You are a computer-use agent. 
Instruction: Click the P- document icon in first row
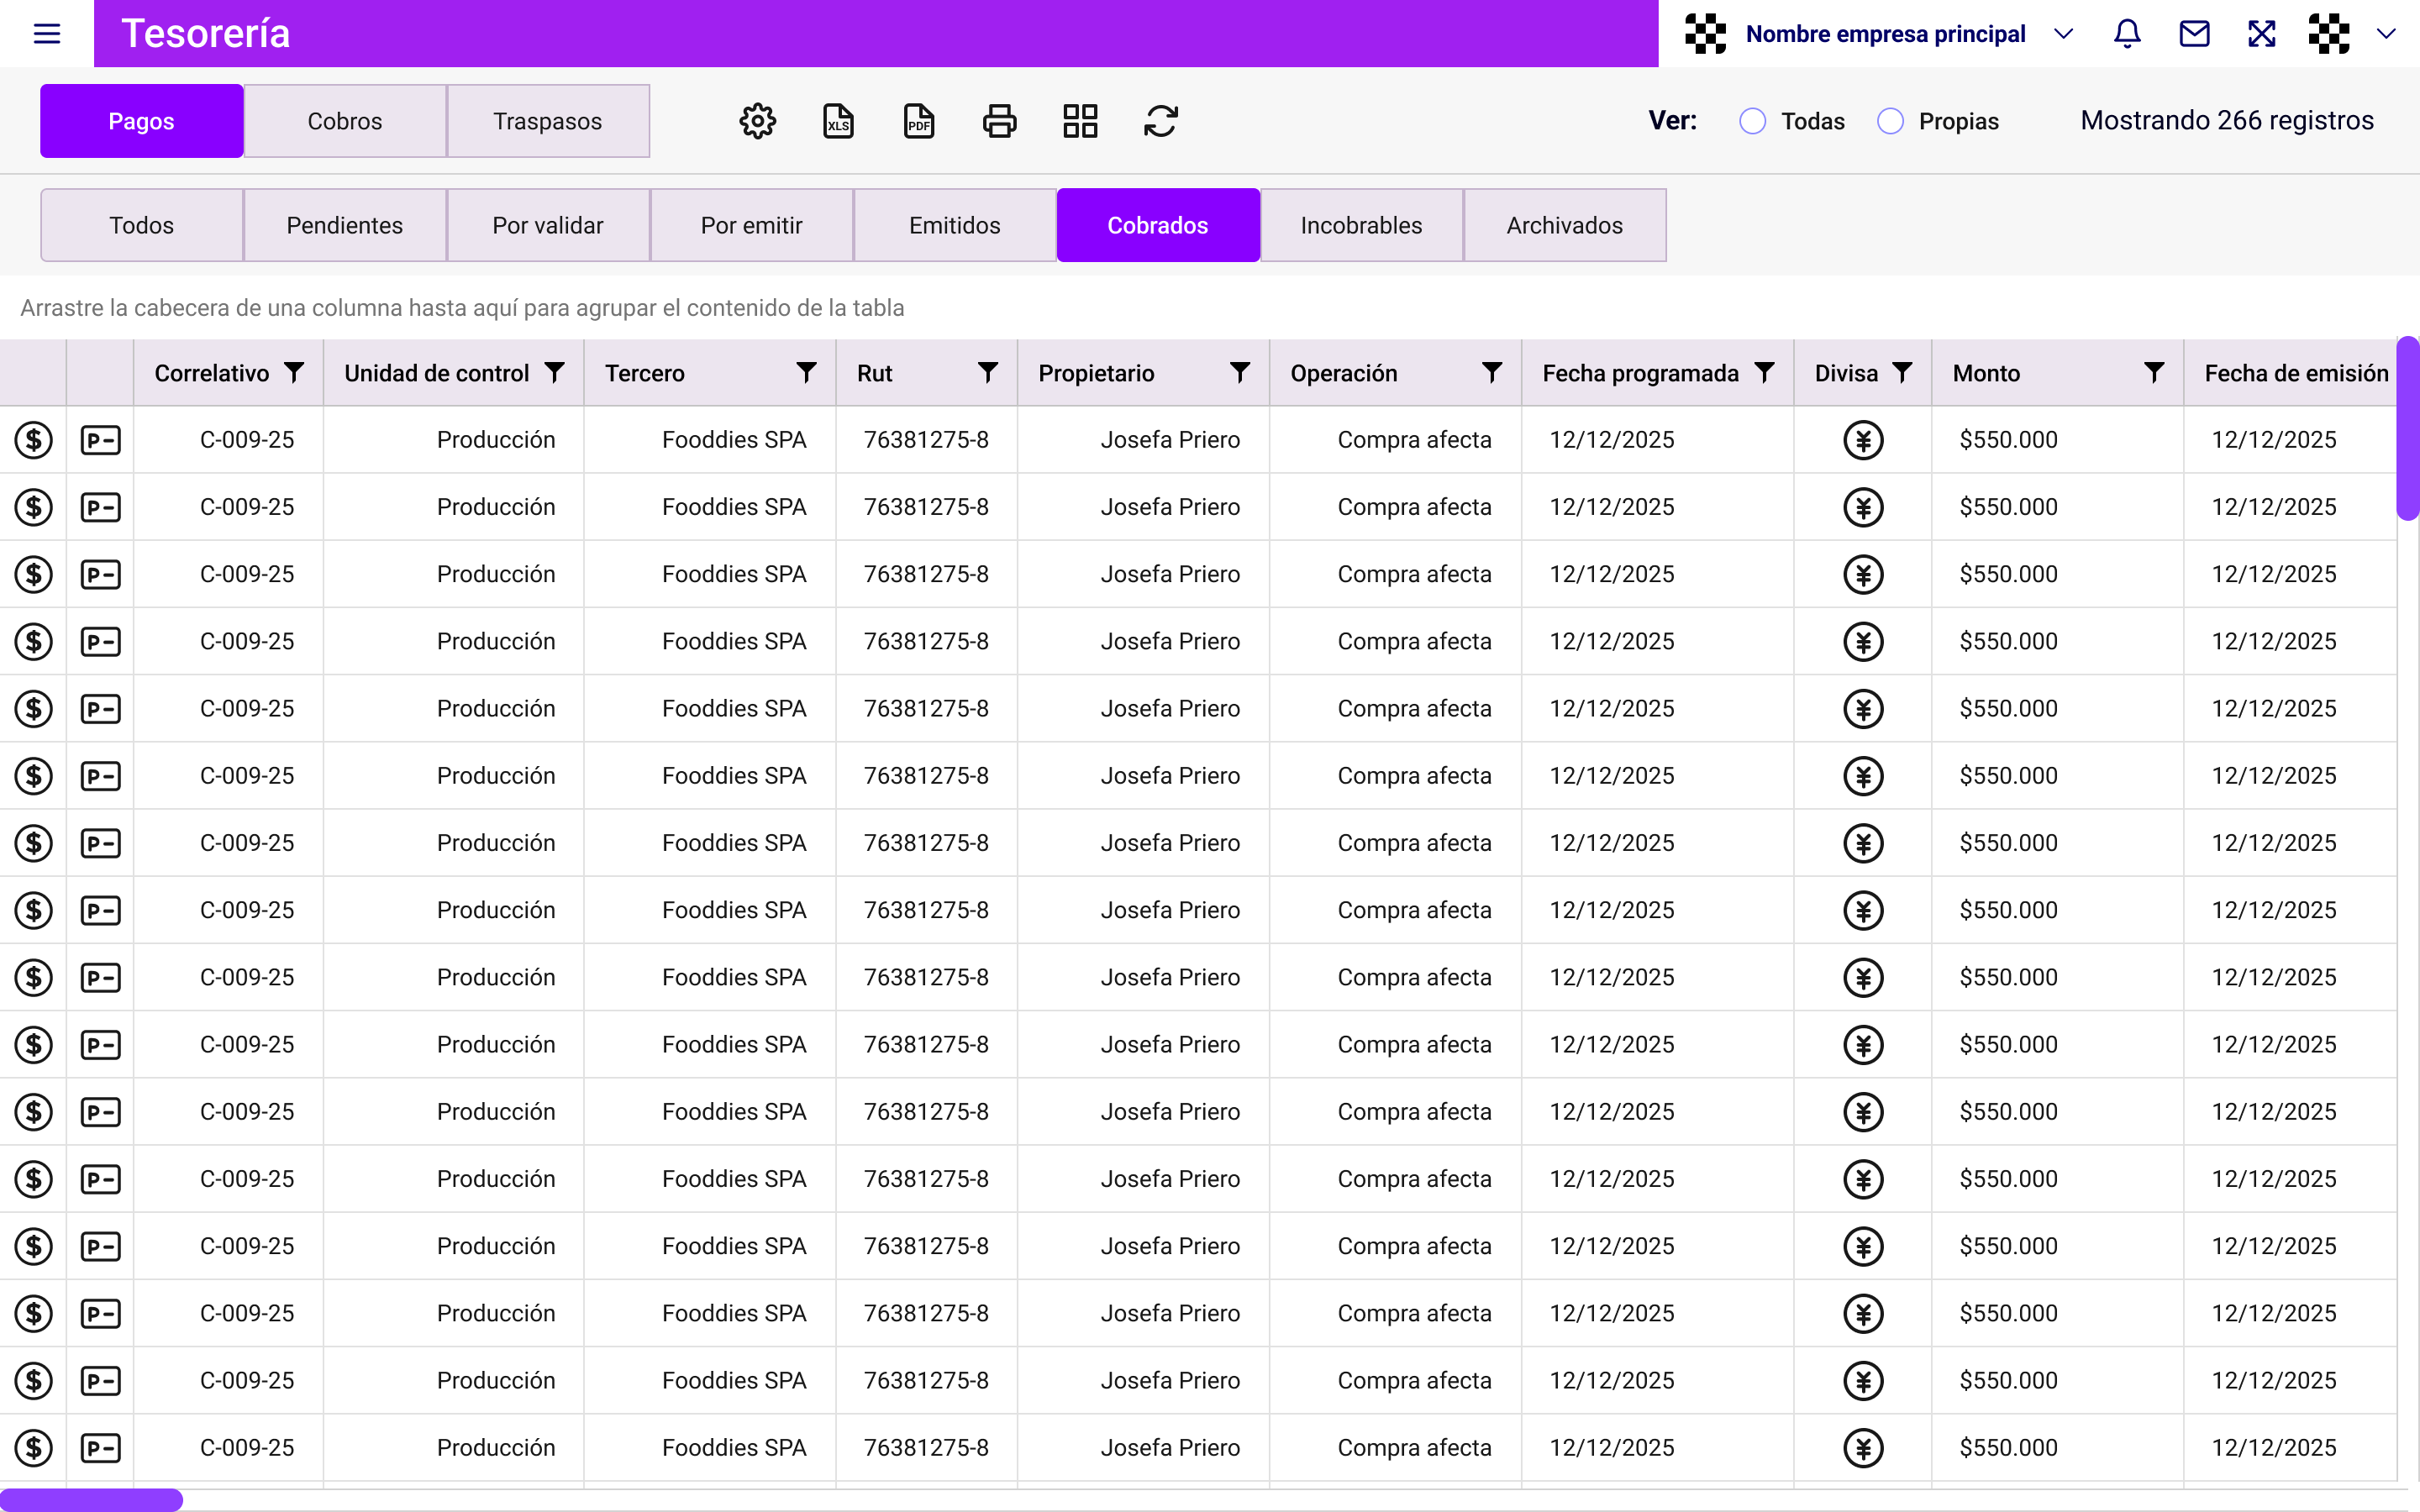100,440
